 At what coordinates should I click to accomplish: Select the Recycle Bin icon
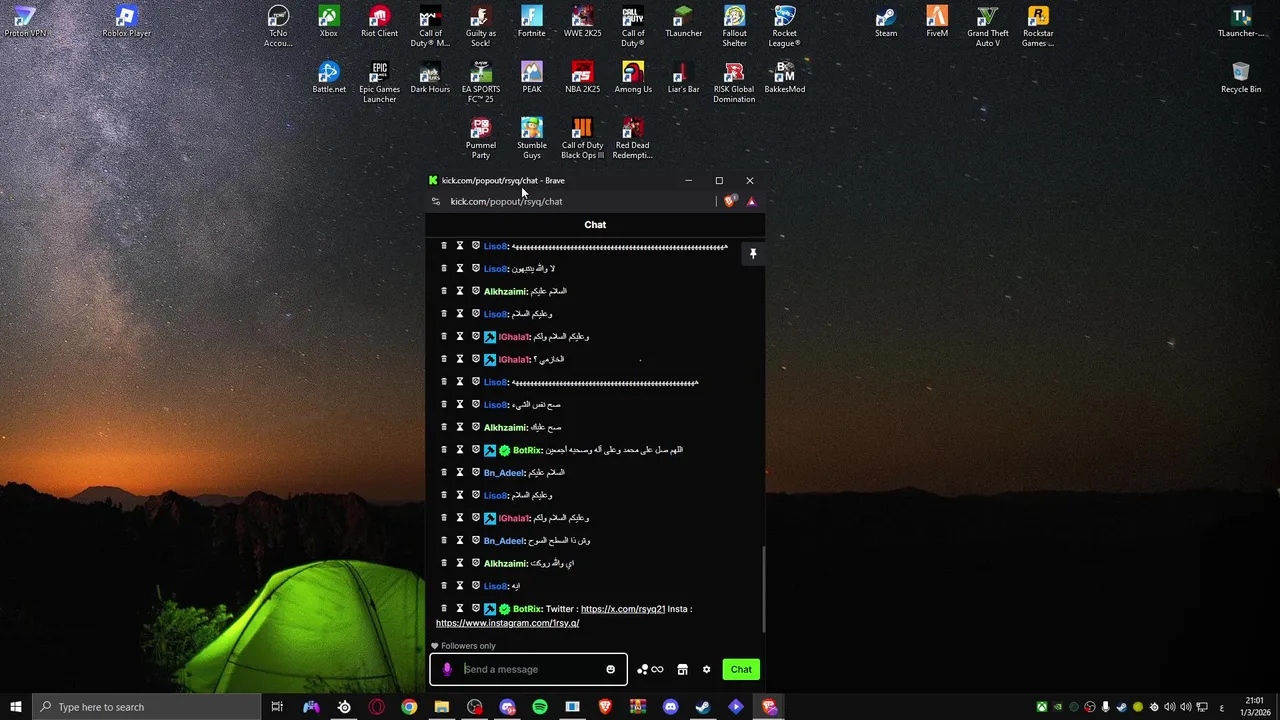click(x=1241, y=78)
